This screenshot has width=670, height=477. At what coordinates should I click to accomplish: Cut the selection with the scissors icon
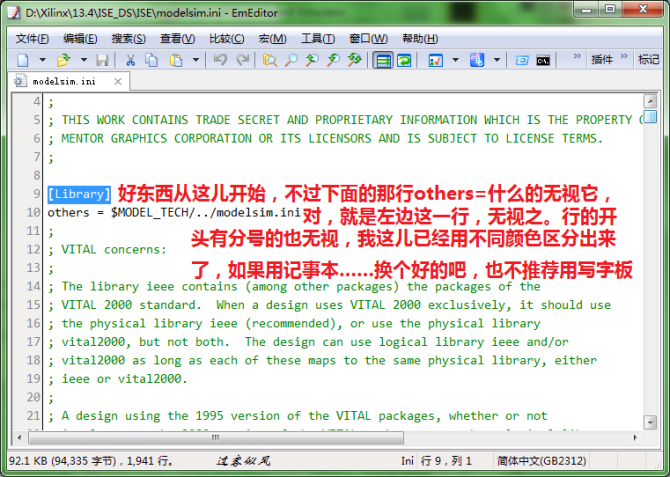[130, 60]
